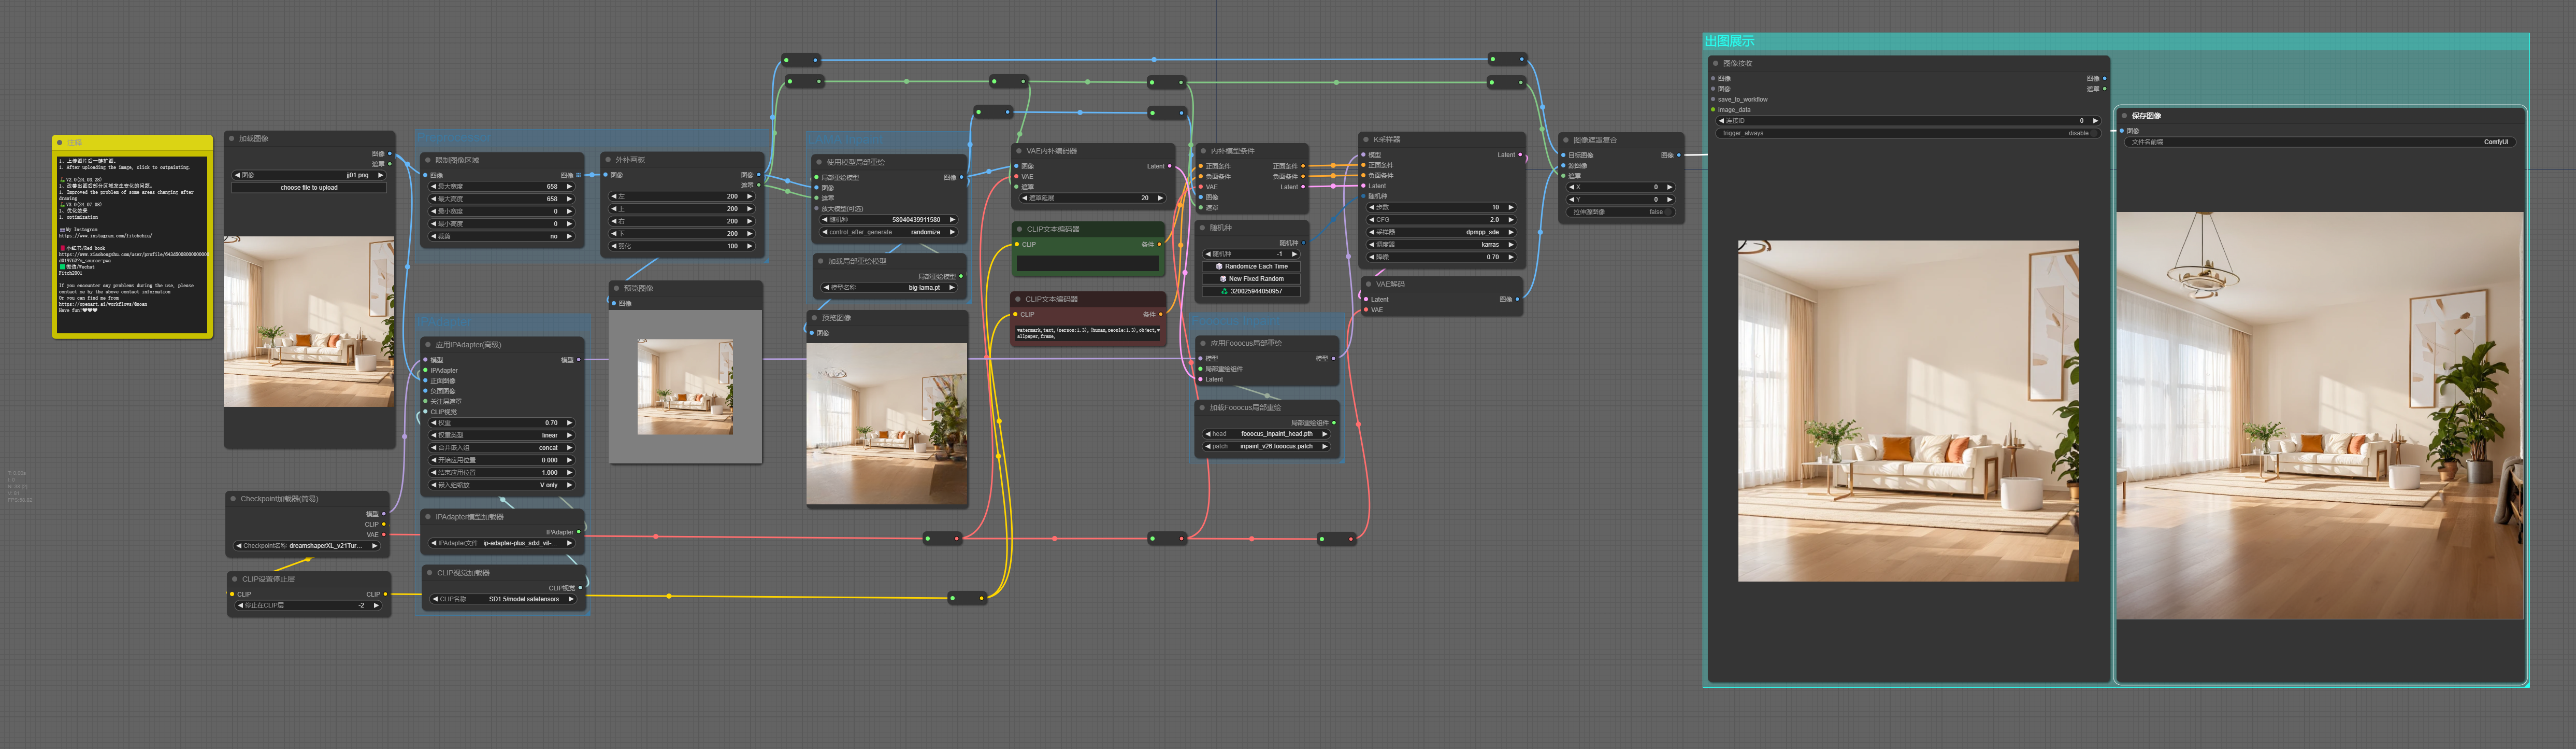Viewport: 2576px width, 749px height.
Task: Collapse the 应用IPAdapter(高级) node title dot
Action: 428,345
